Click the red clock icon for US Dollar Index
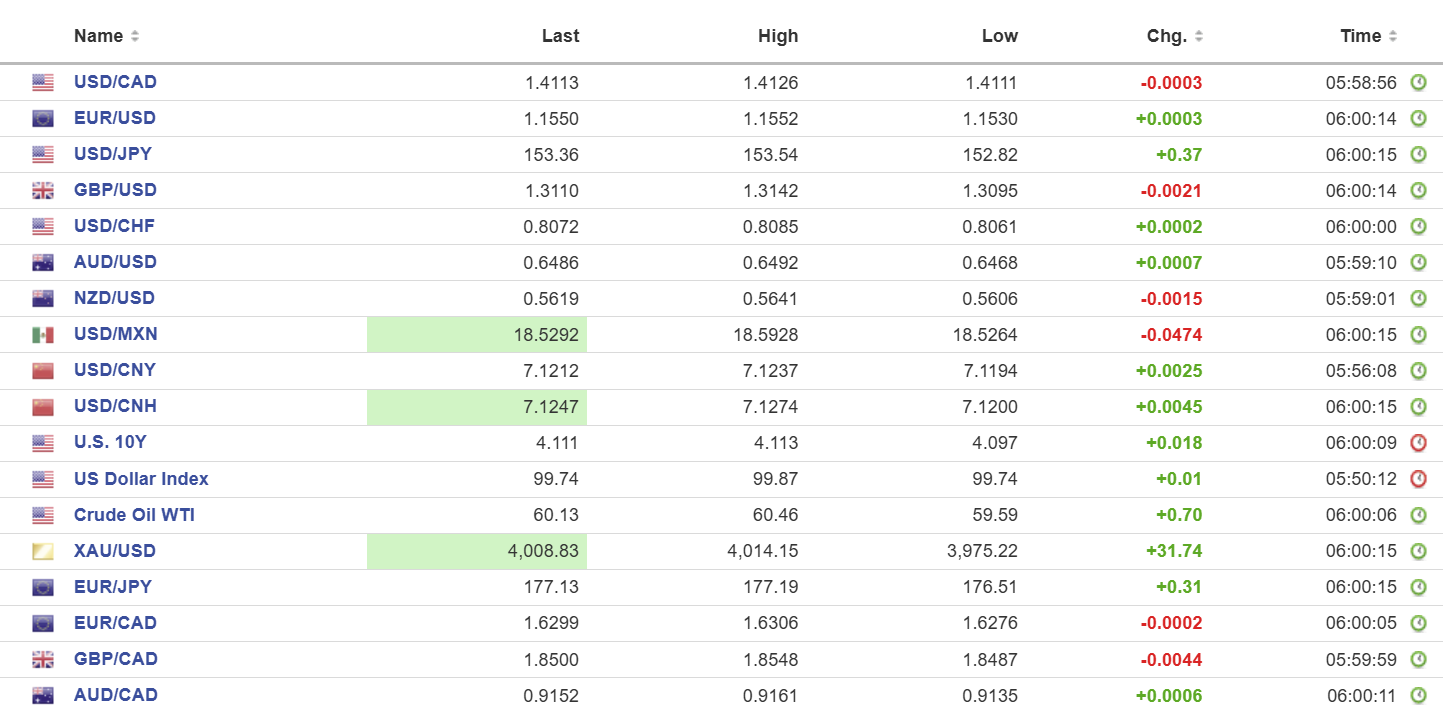The height and width of the screenshot is (711, 1443). pyautogui.click(x=1418, y=479)
